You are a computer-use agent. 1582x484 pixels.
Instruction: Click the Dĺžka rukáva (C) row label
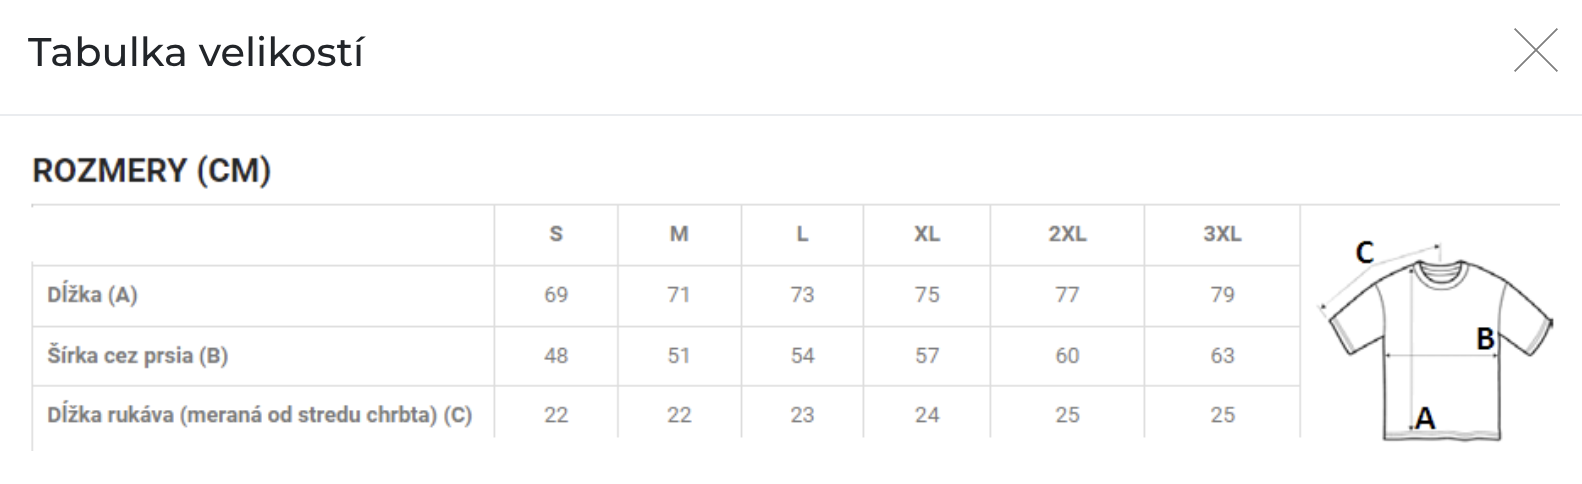click(x=260, y=414)
